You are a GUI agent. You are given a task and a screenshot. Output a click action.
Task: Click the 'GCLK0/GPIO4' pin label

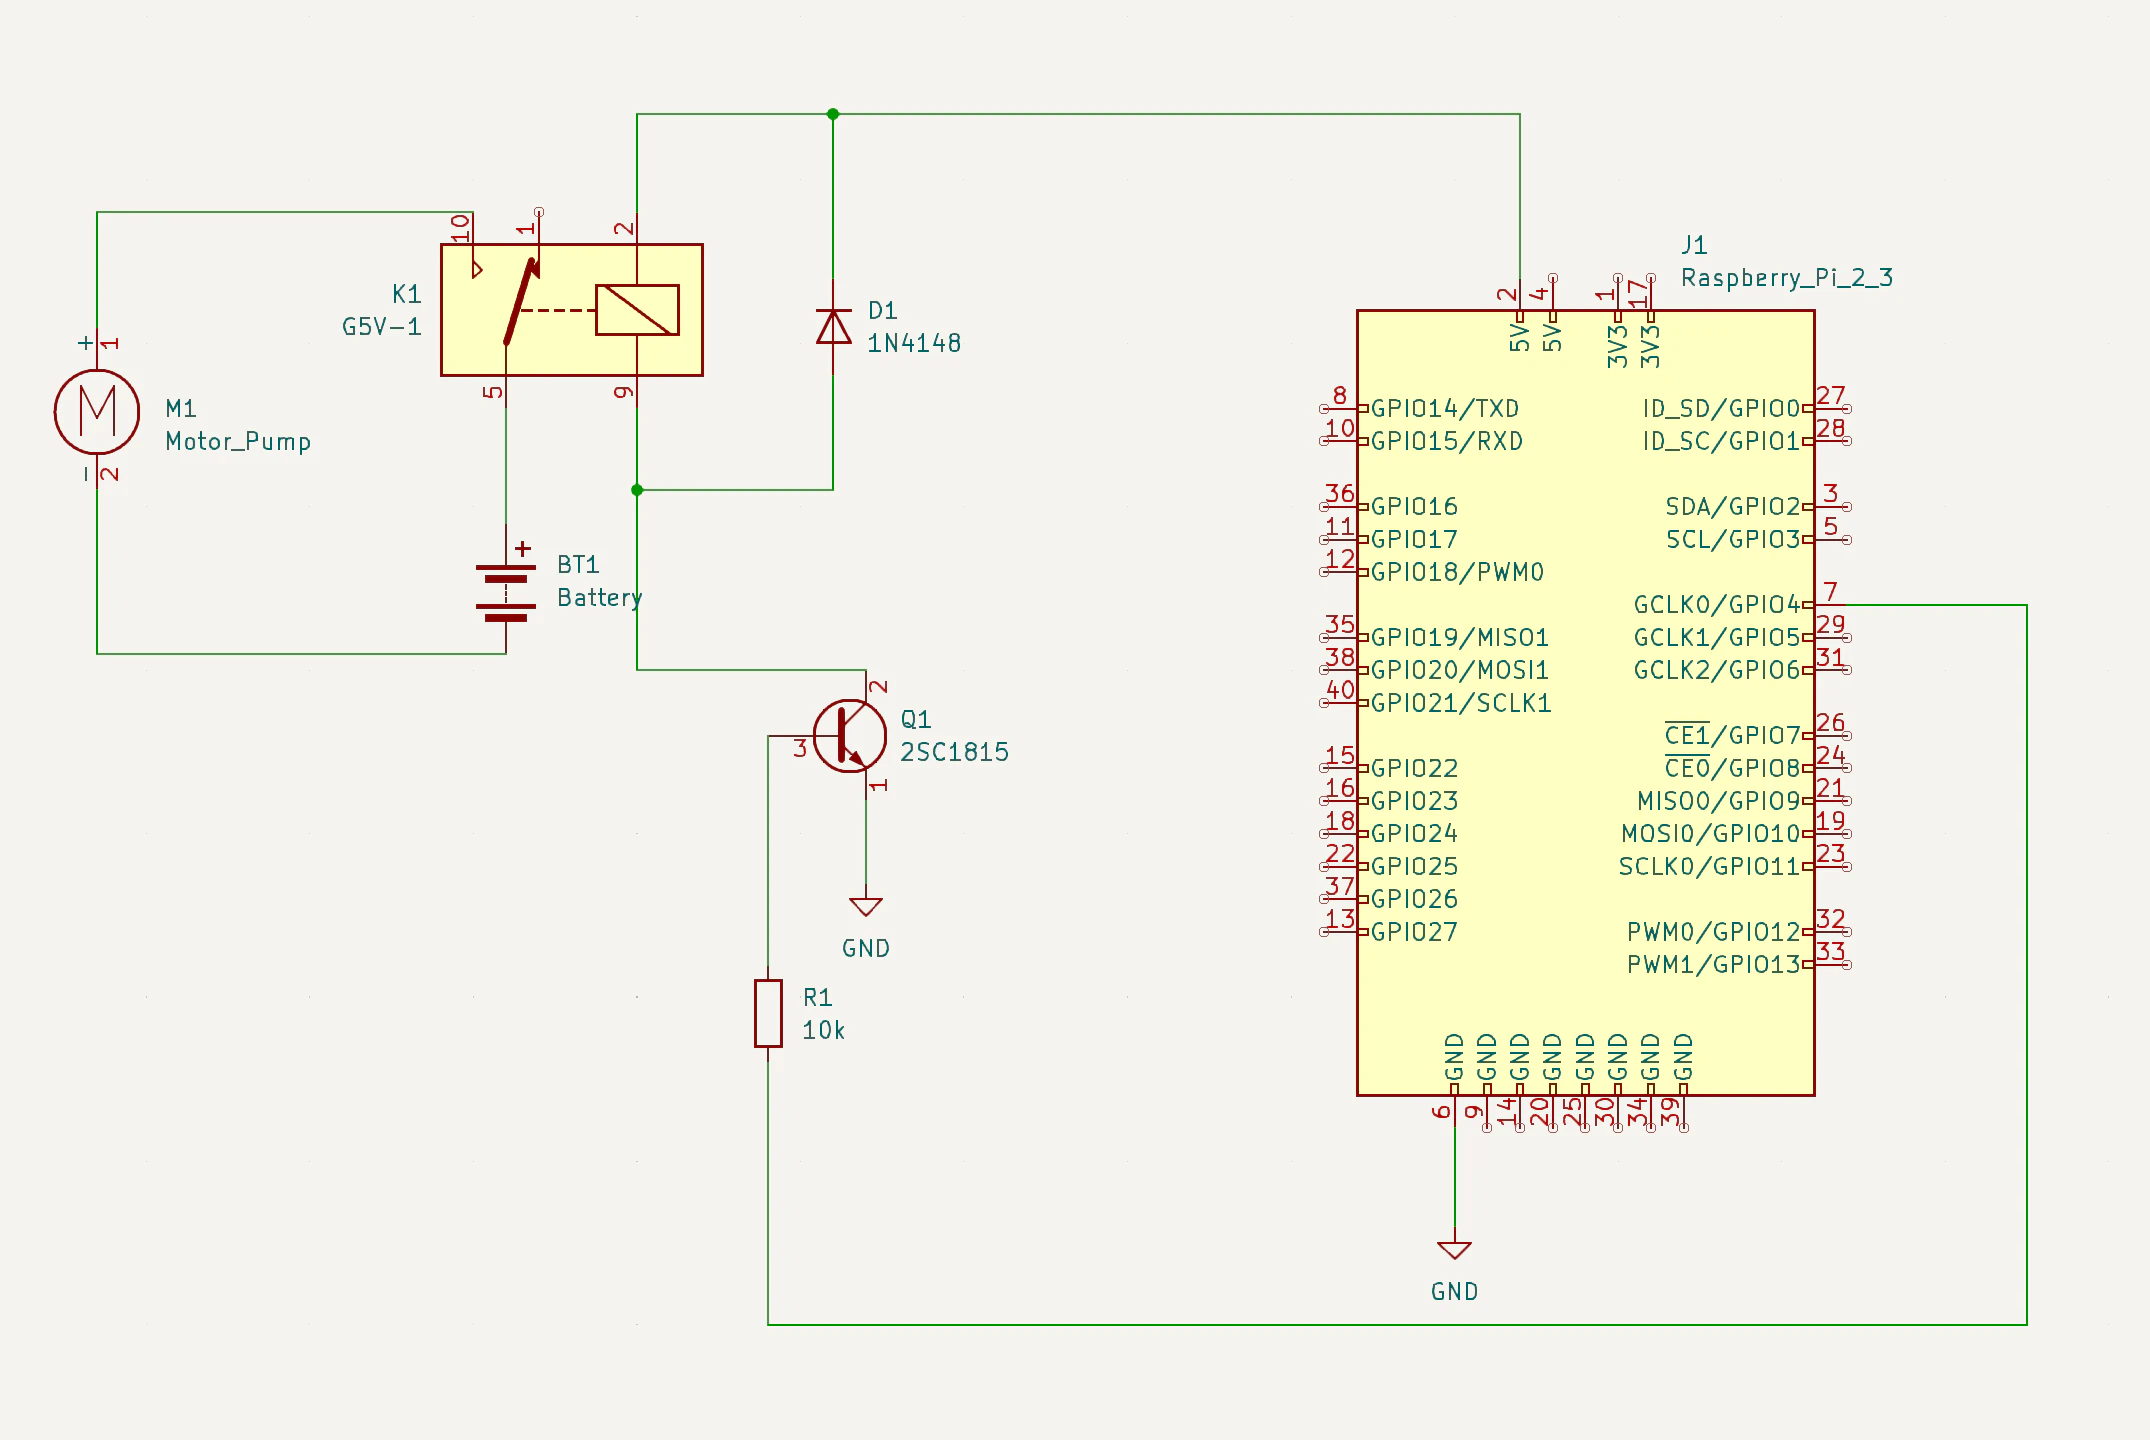pyautogui.click(x=1717, y=605)
